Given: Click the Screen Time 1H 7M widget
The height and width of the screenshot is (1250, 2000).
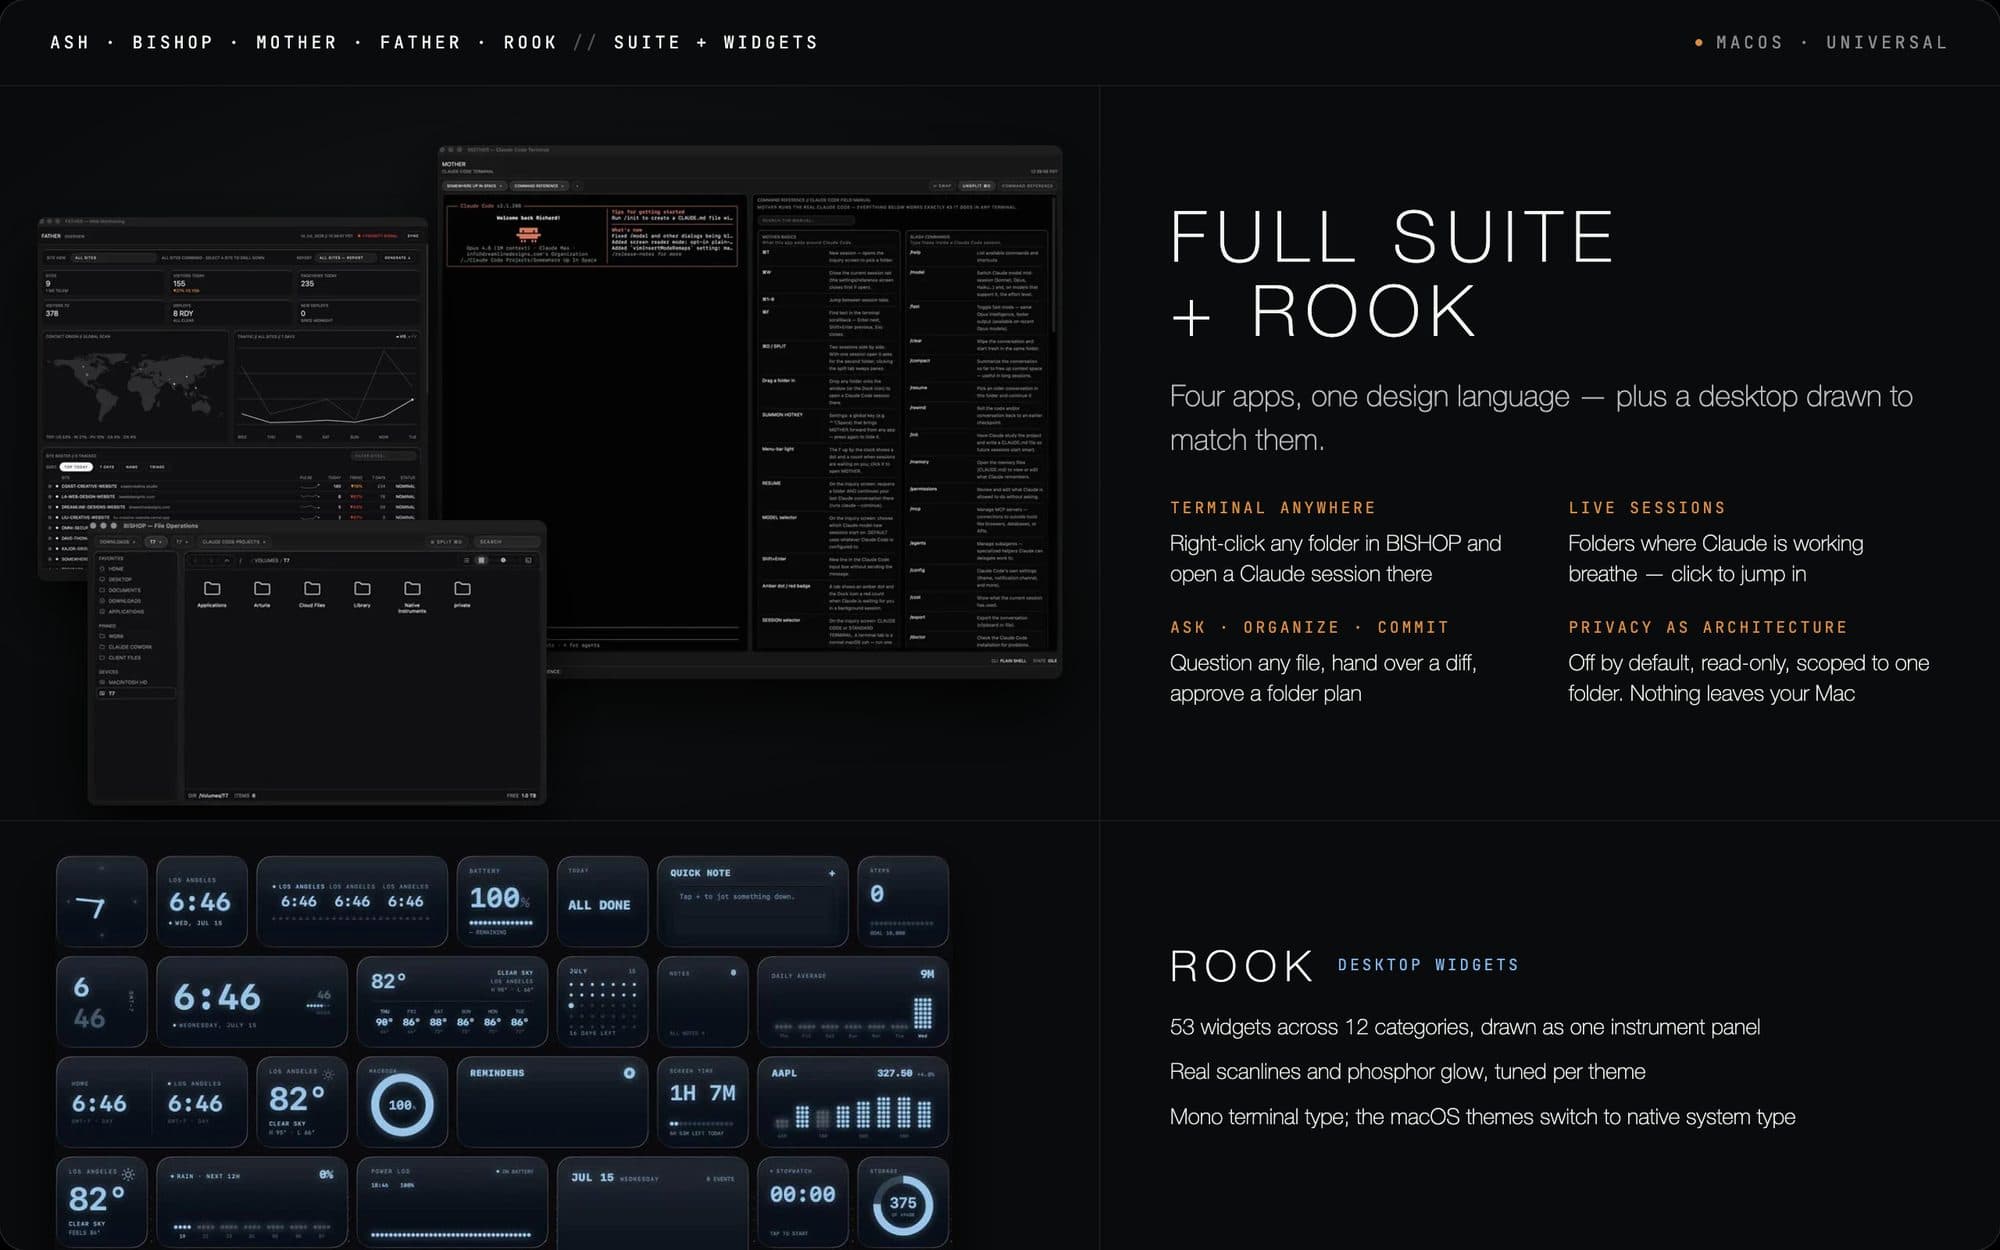Looking at the screenshot, I should [x=703, y=1102].
